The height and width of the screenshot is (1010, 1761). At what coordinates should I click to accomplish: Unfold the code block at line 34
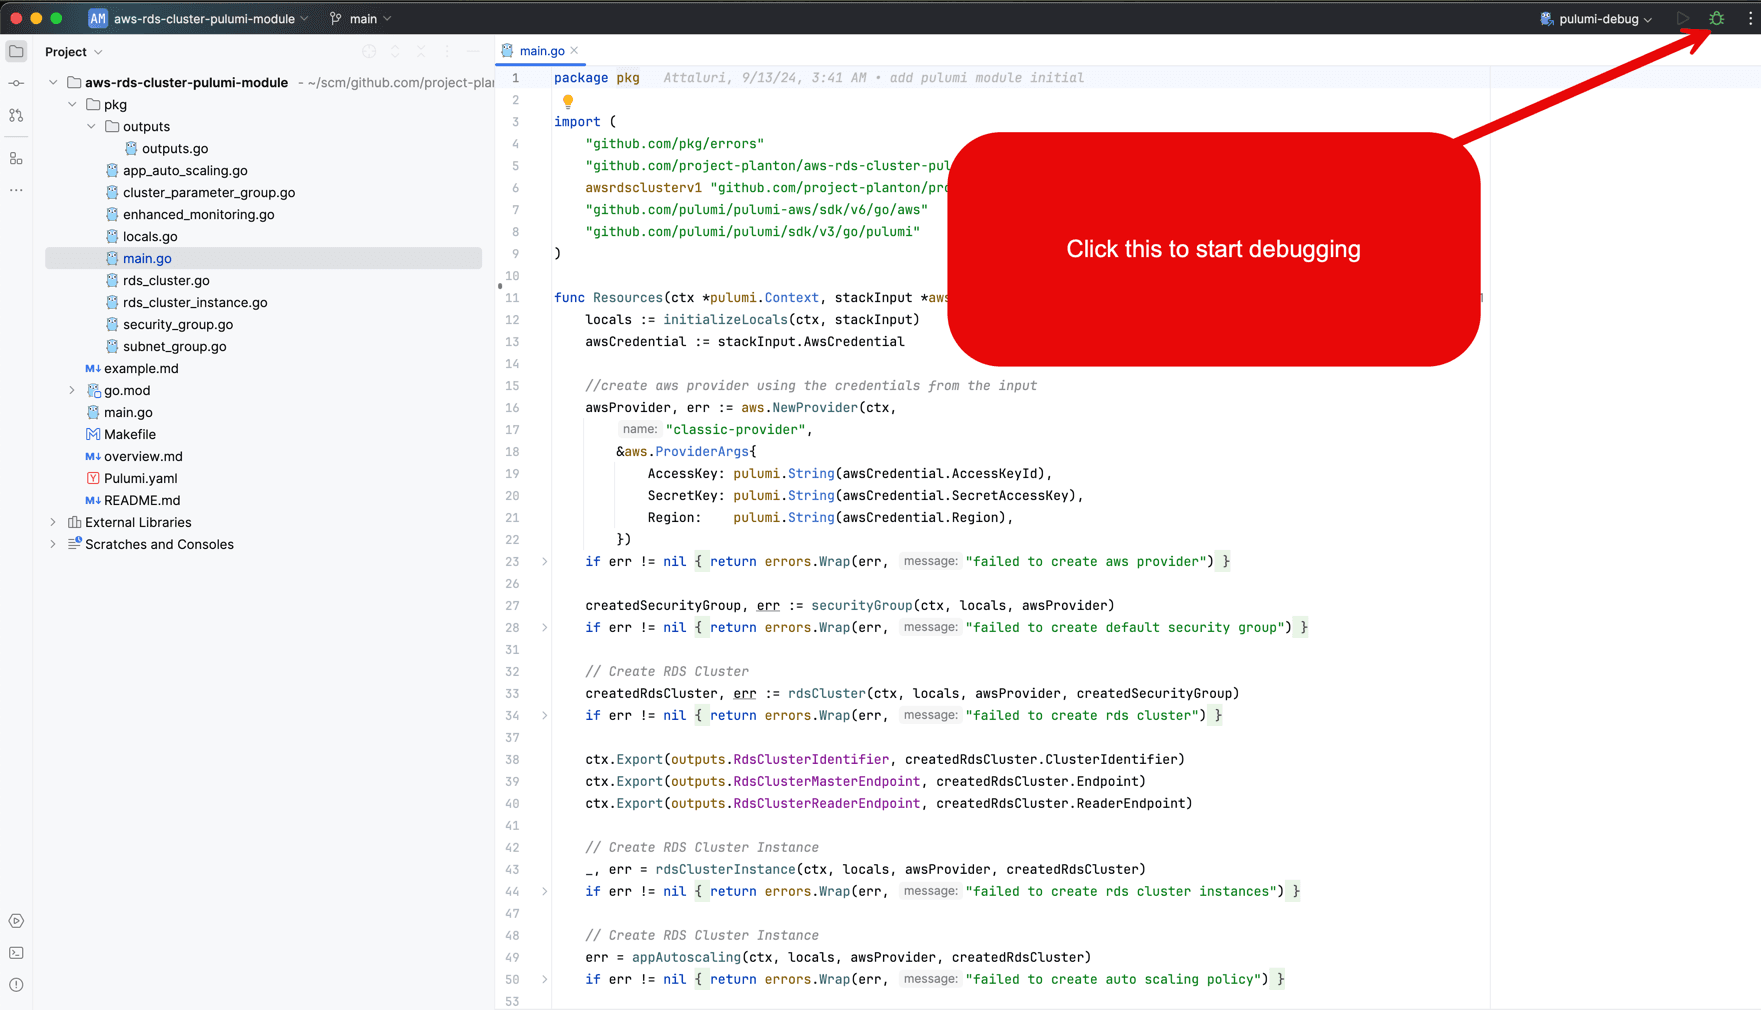545,716
